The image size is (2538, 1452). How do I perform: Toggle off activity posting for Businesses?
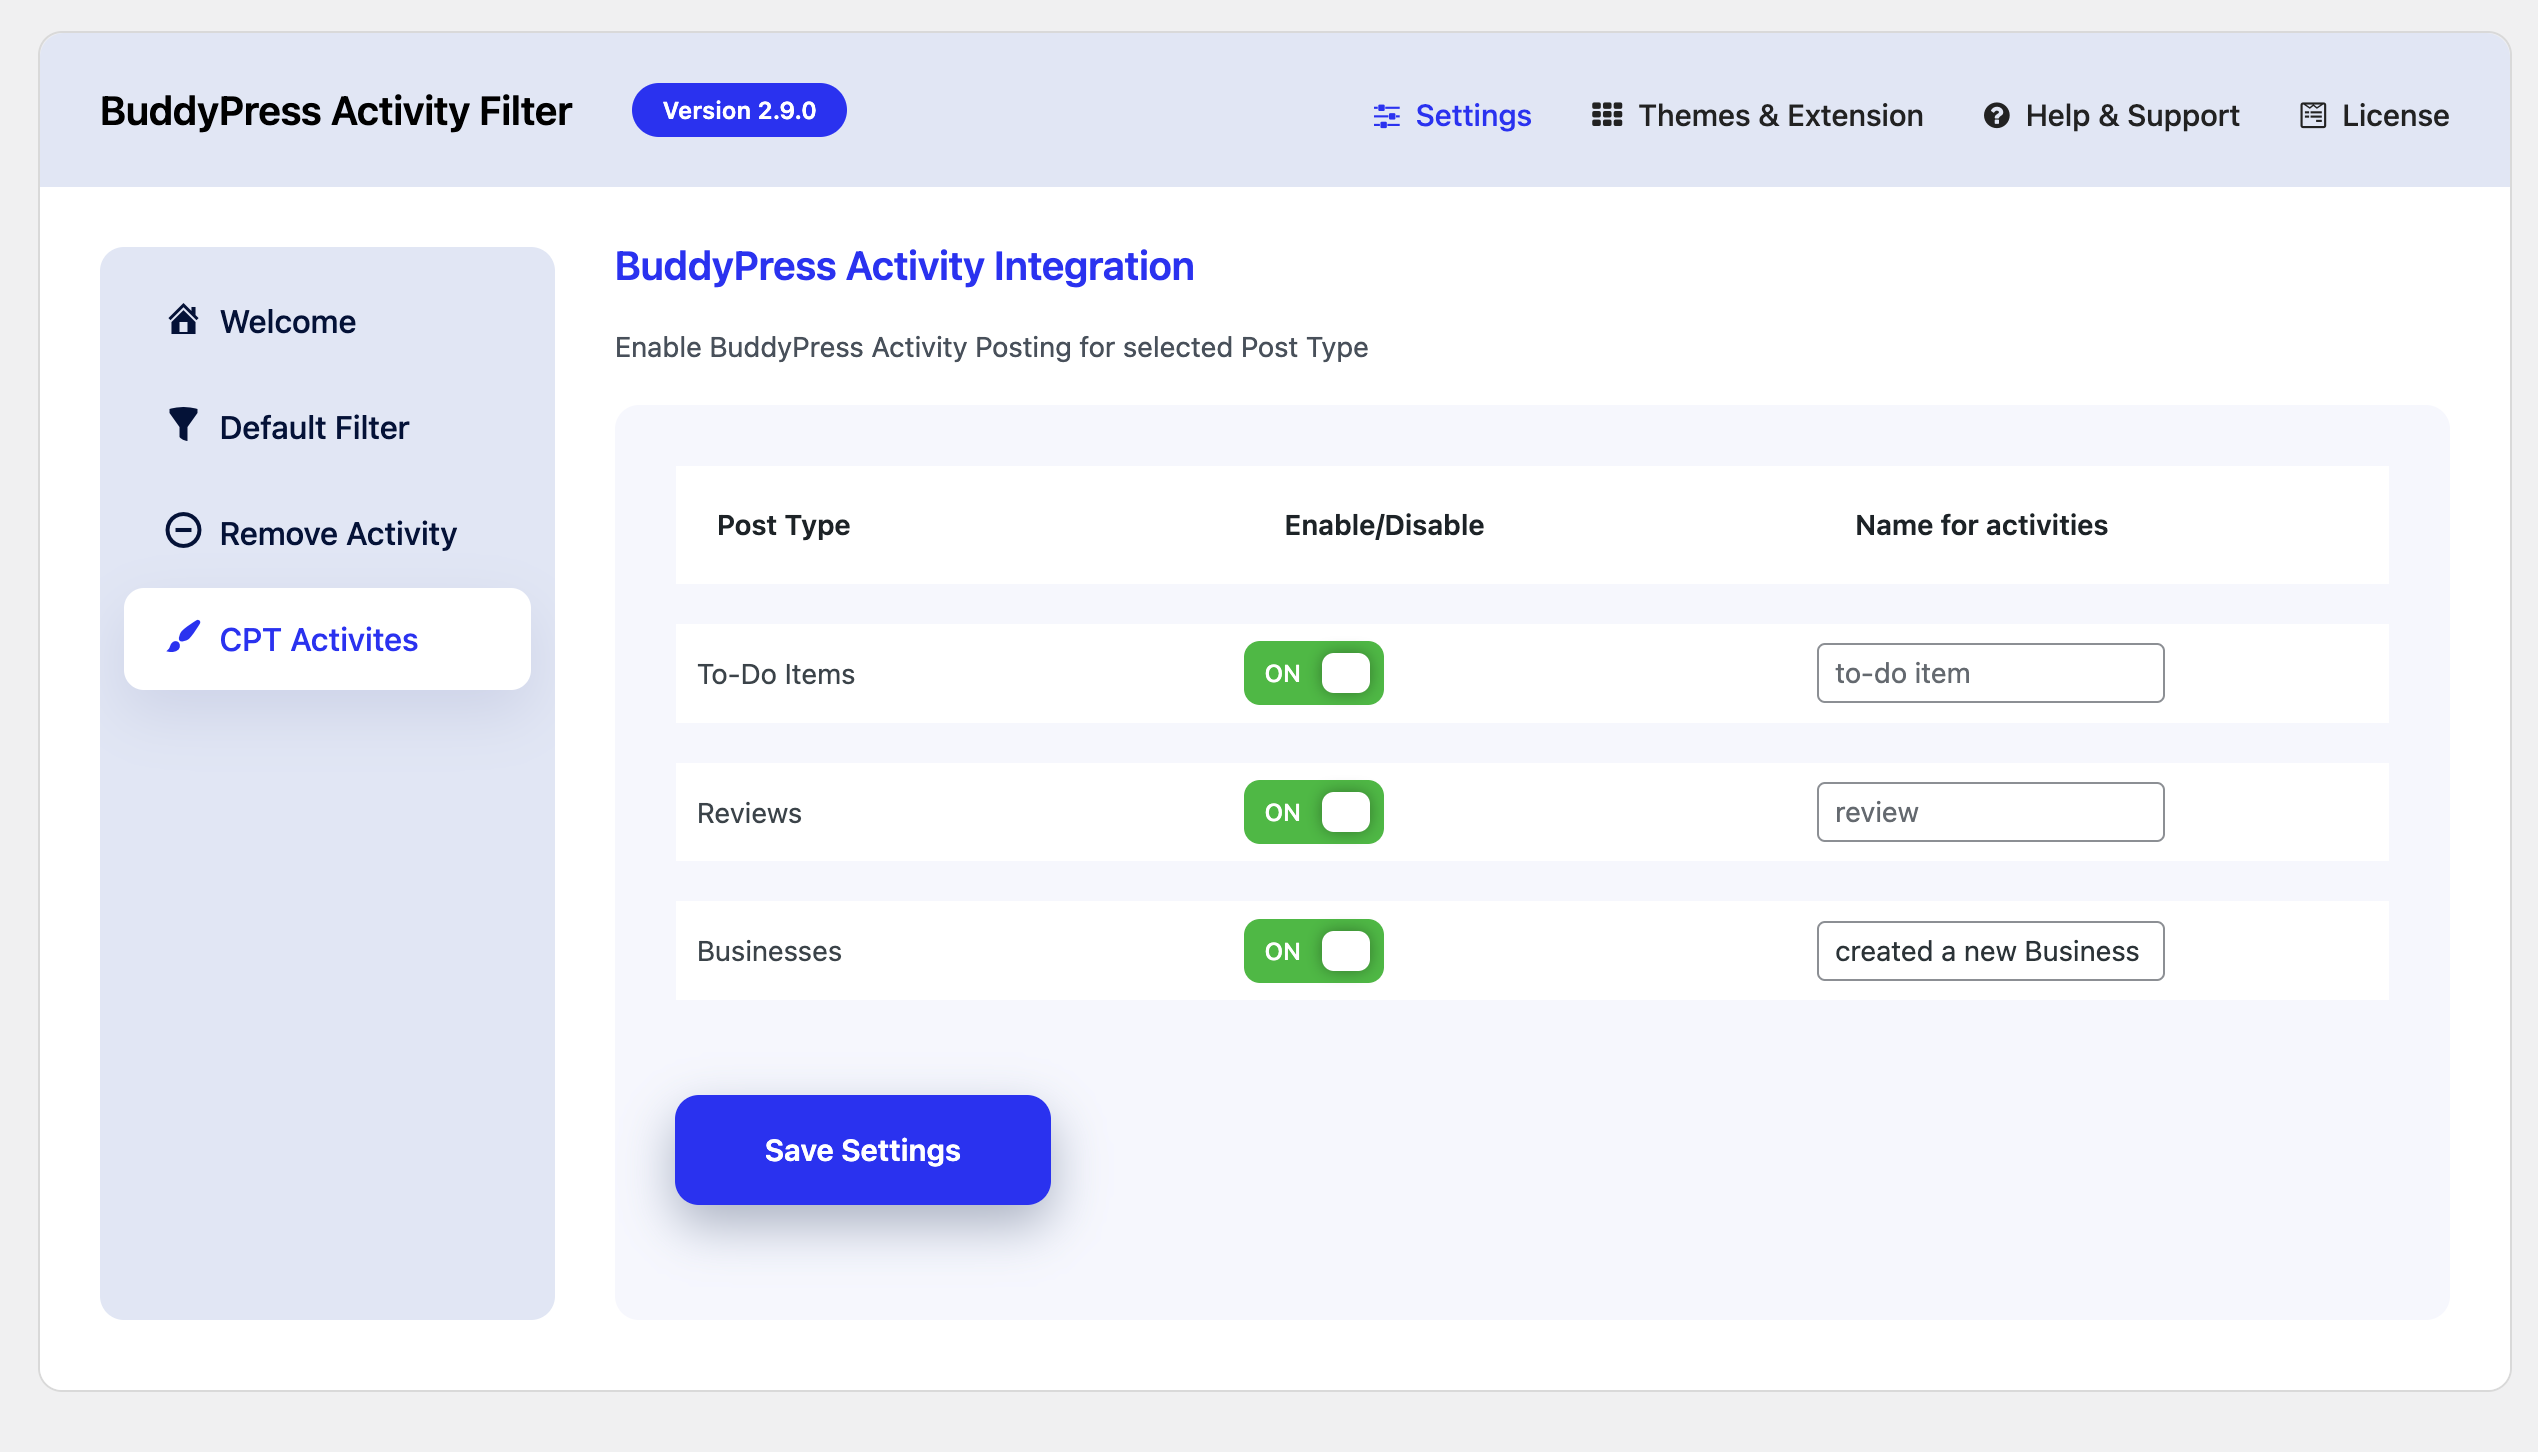tap(1313, 951)
